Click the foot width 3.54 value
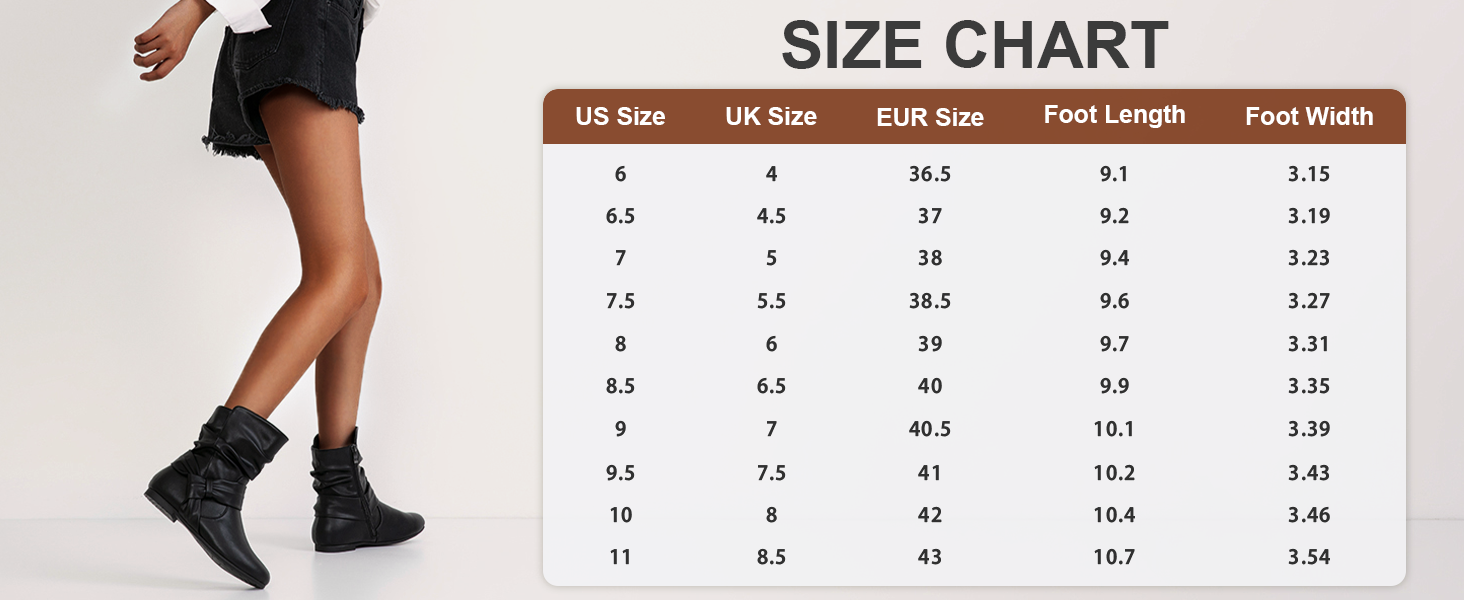The width and height of the screenshot is (1464, 600). [x=1309, y=557]
